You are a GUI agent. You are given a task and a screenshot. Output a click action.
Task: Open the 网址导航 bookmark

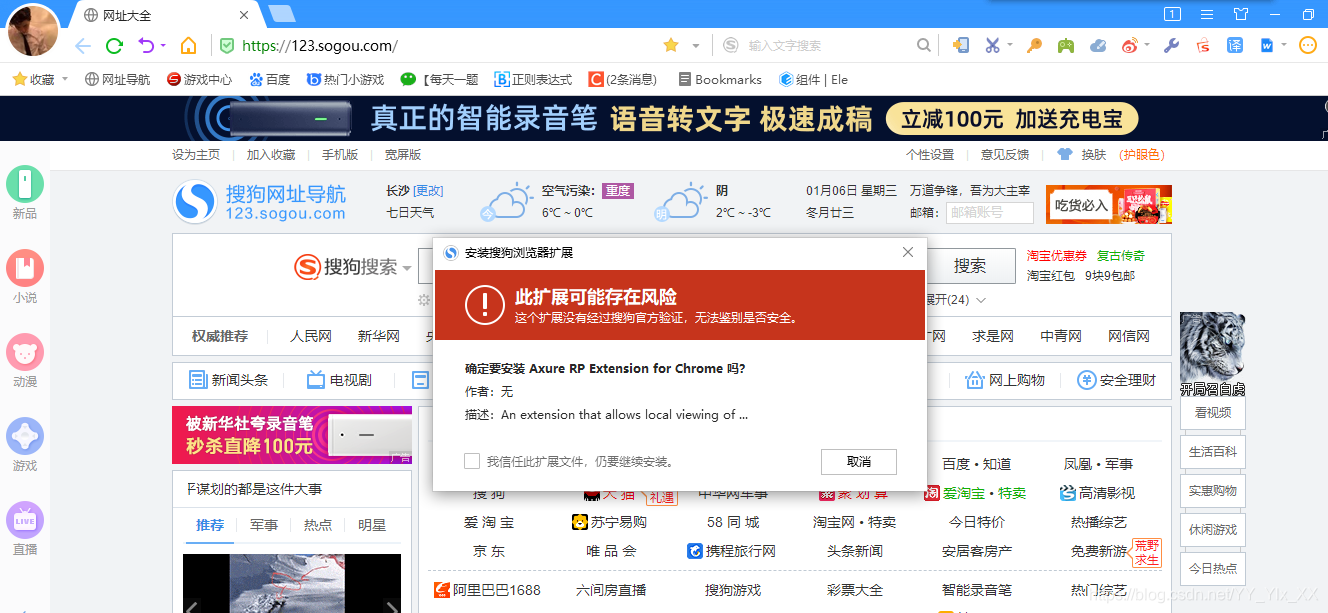pyautogui.click(x=117, y=79)
